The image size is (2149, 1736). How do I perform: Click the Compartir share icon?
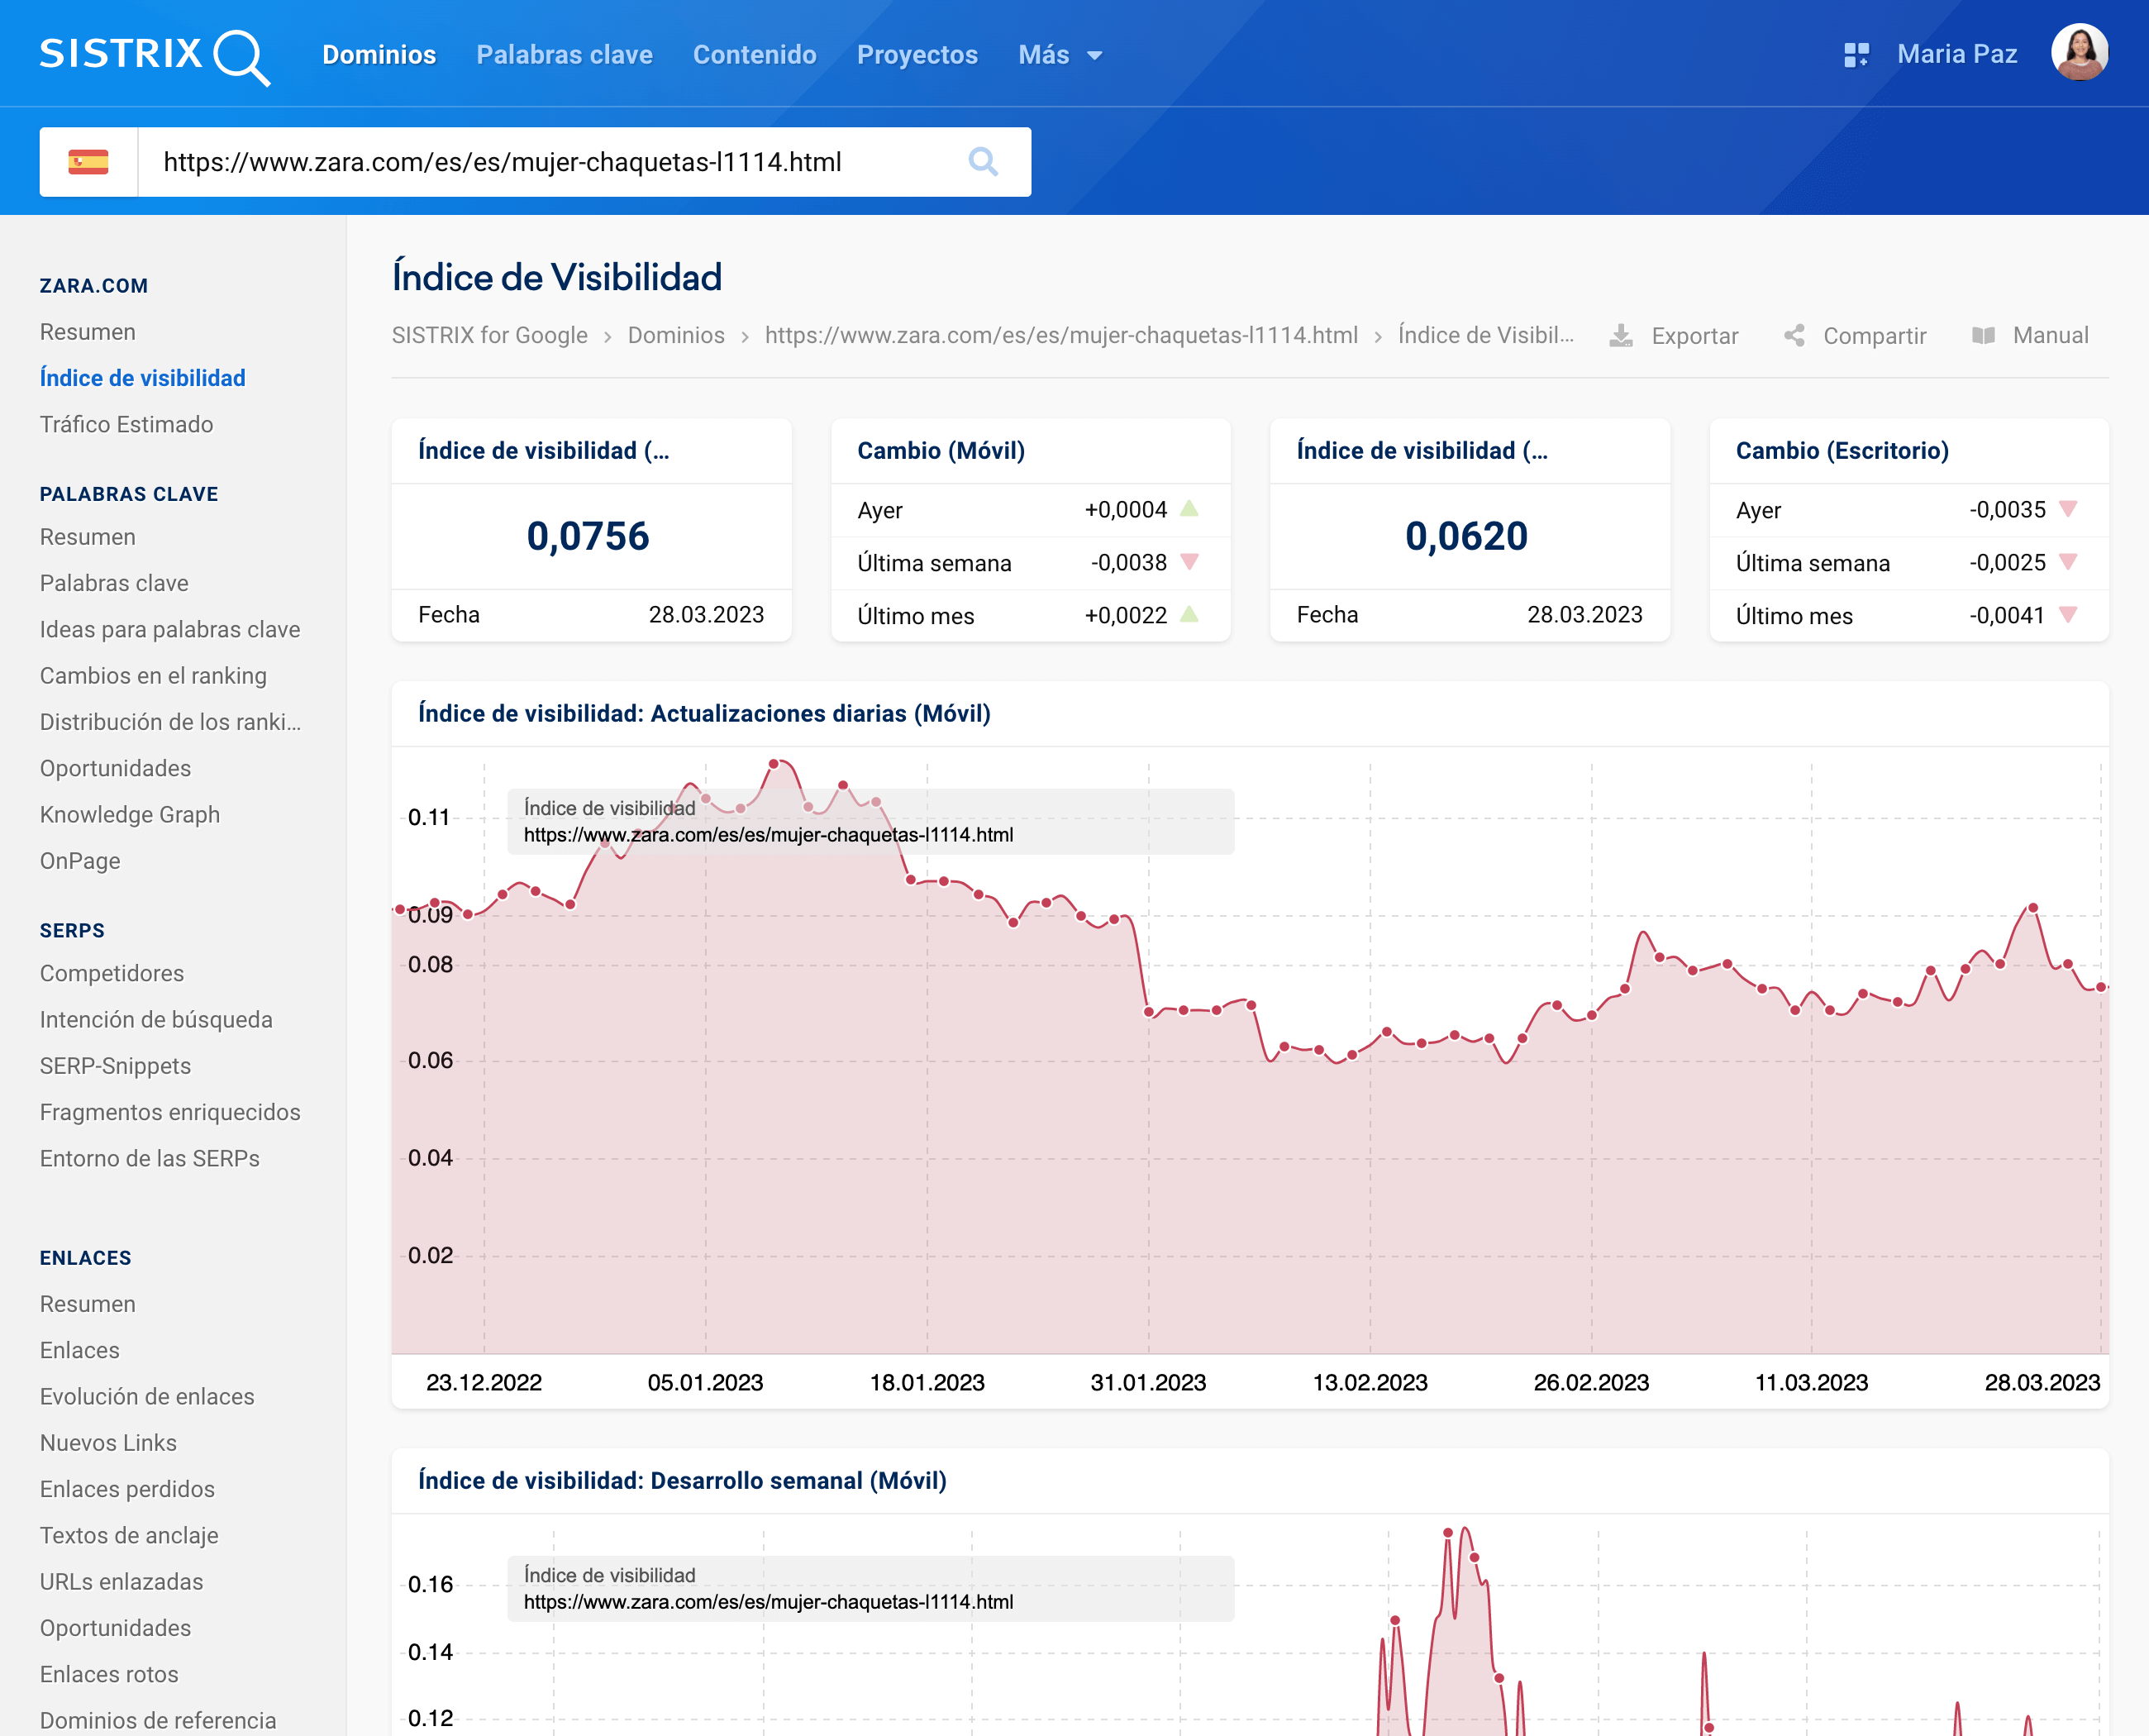[1795, 336]
